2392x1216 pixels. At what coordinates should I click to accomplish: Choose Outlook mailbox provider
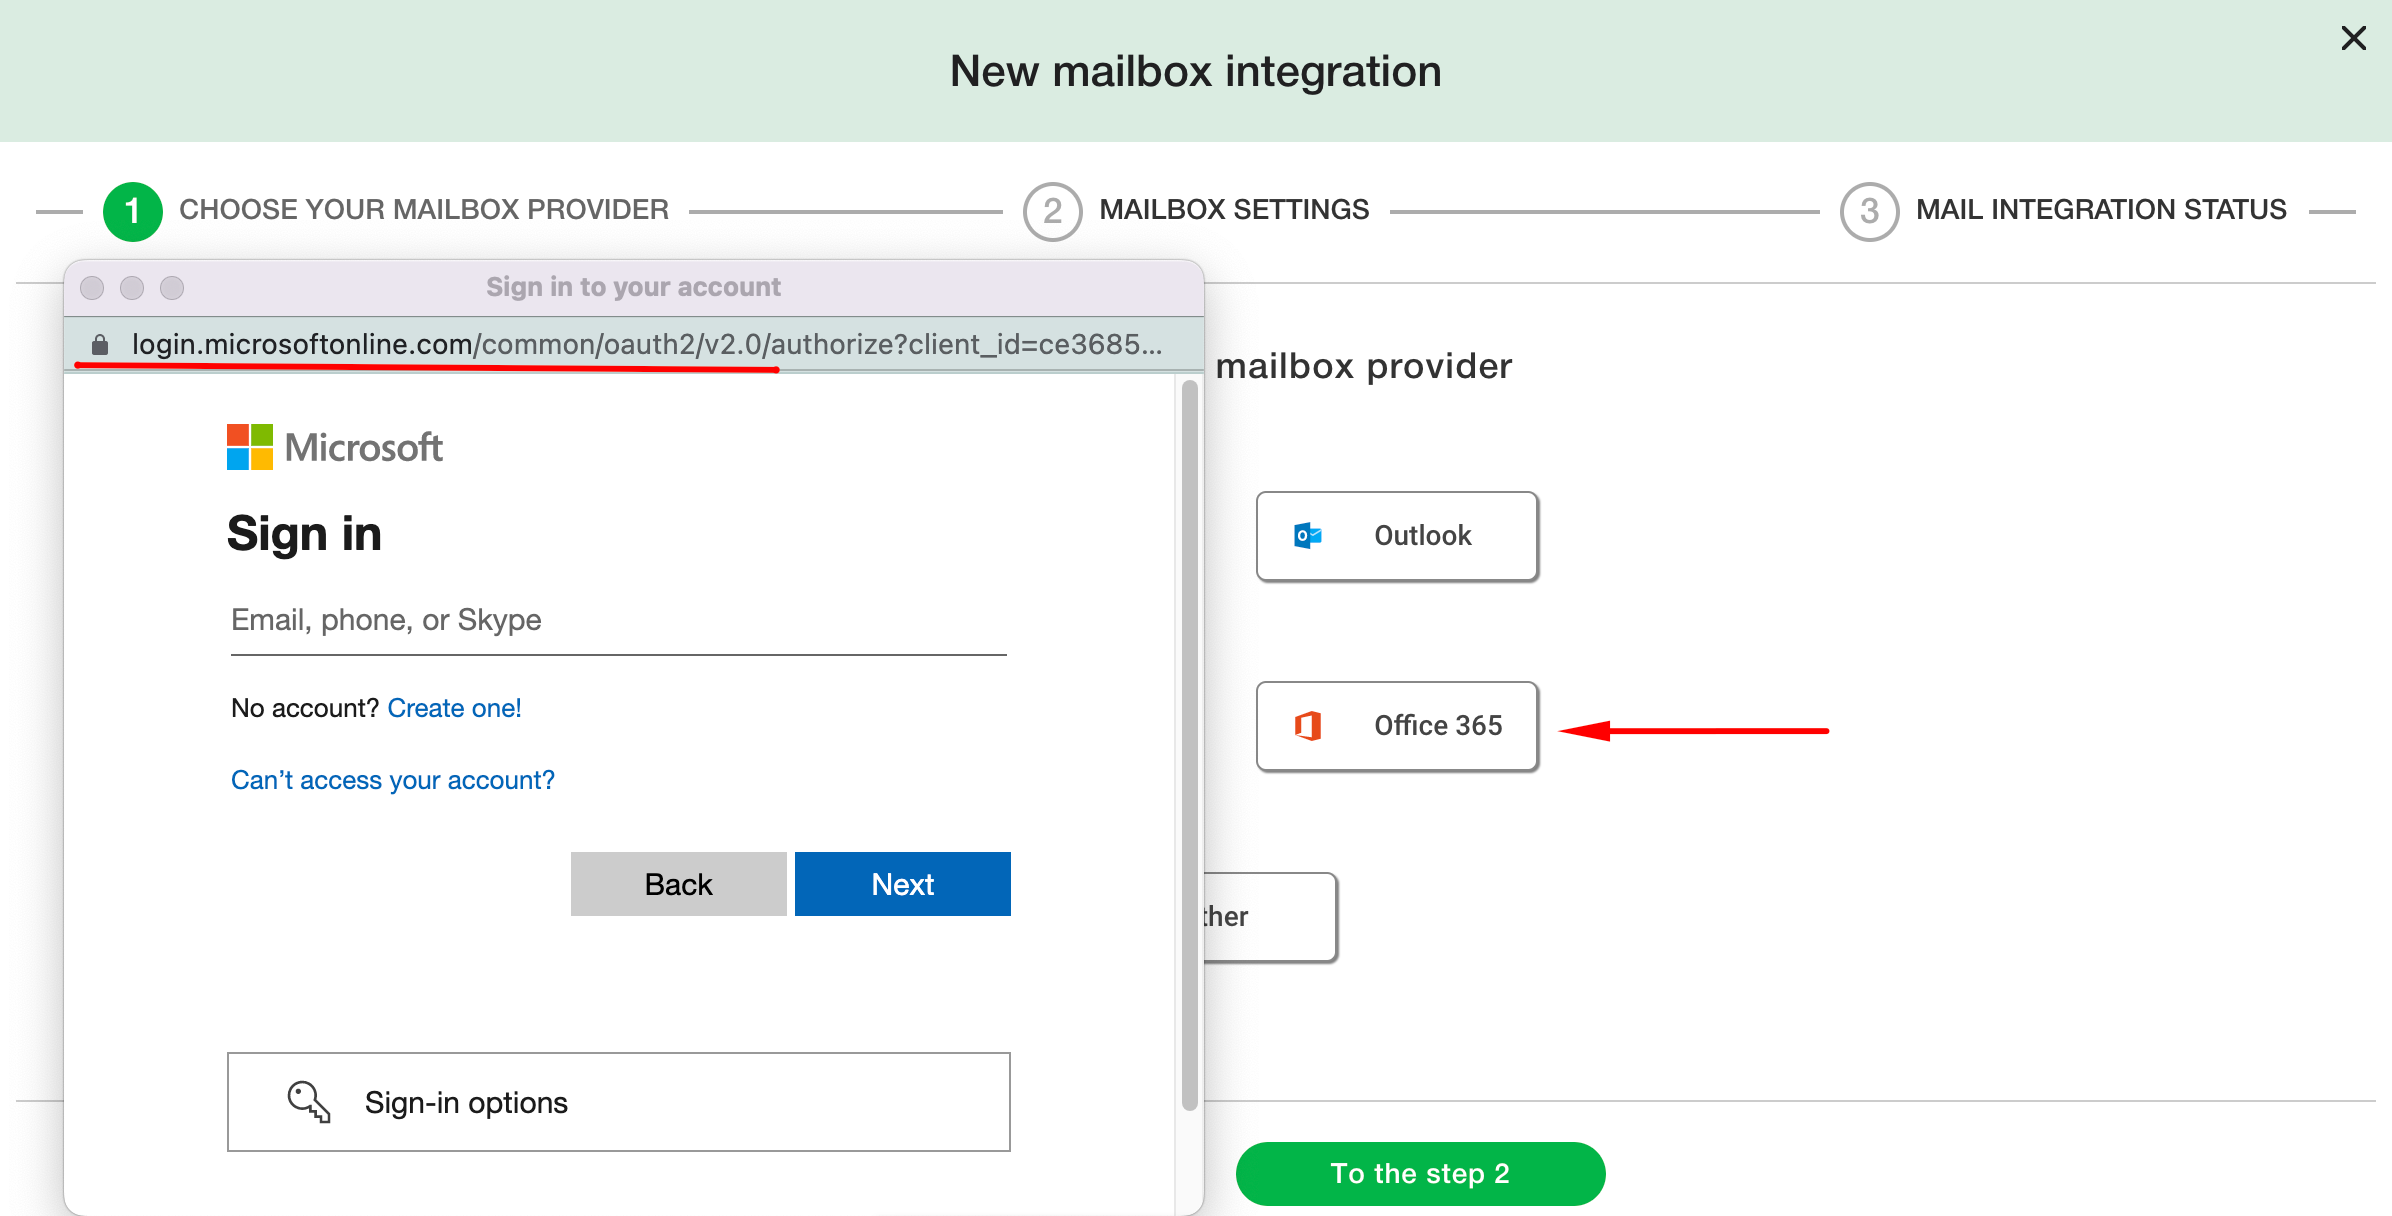pyautogui.click(x=1396, y=536)
